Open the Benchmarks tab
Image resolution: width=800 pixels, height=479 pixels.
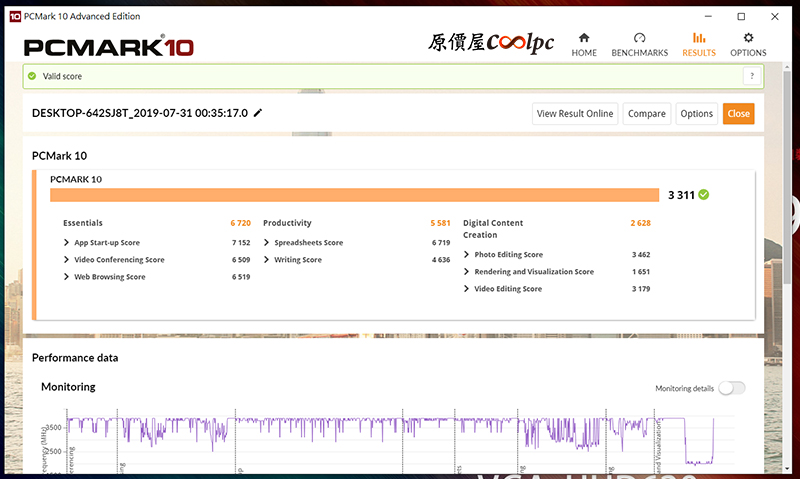tap(639, 45)
